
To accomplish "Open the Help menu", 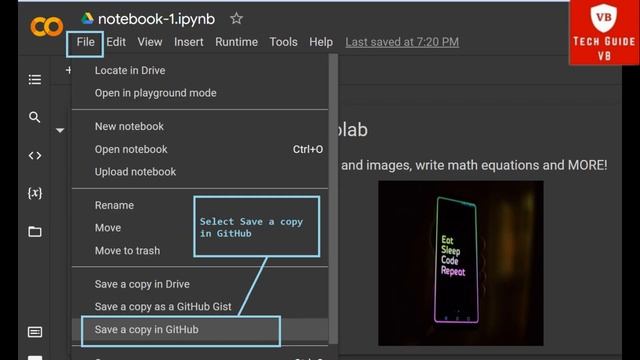I will click(x=321, y=42).
